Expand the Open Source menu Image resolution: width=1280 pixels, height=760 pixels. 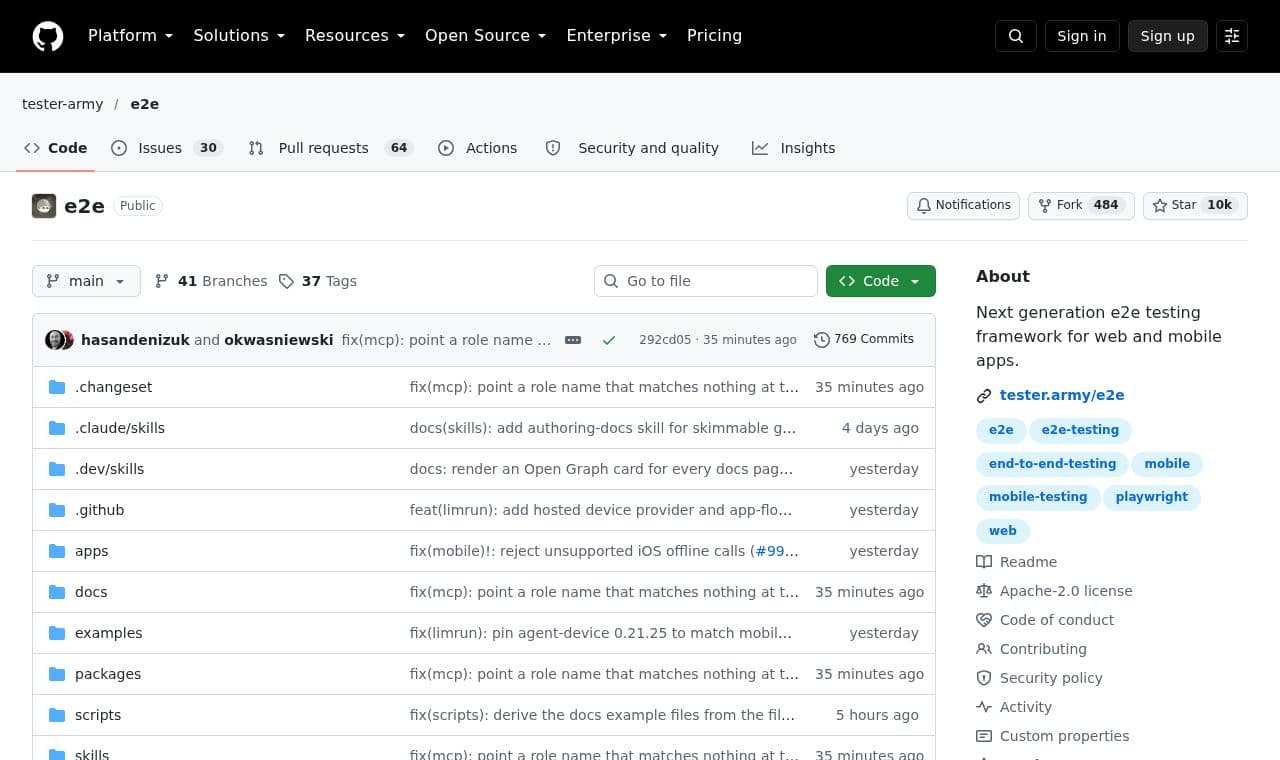click(x=486, y=36)
